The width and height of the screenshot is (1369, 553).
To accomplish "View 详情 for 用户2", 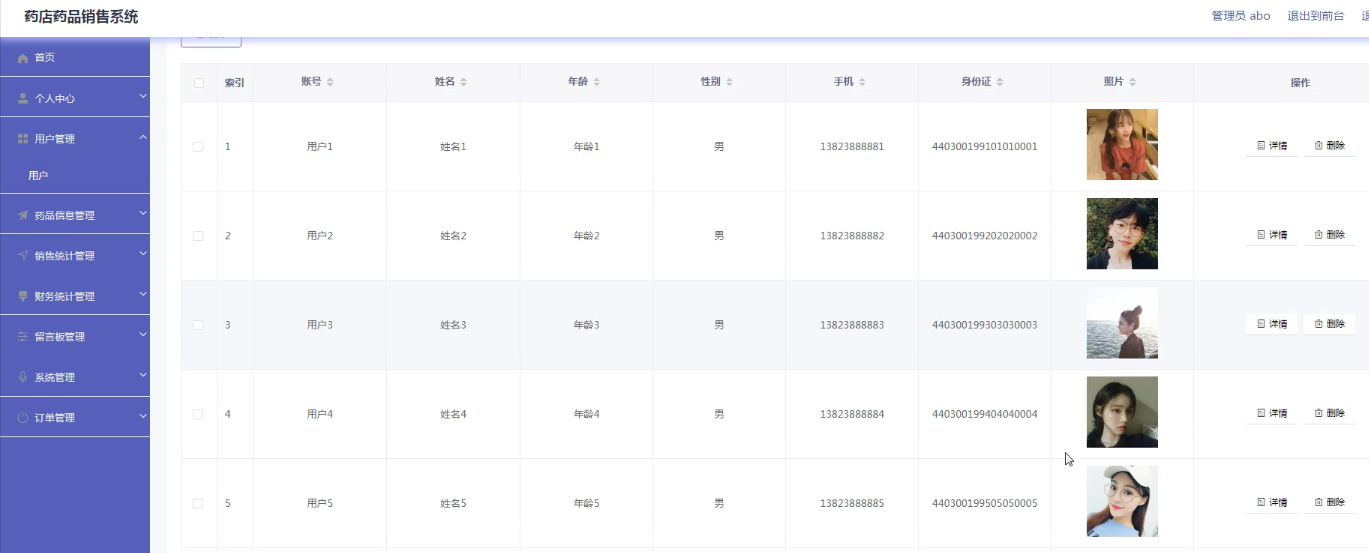I will 1271,235.
